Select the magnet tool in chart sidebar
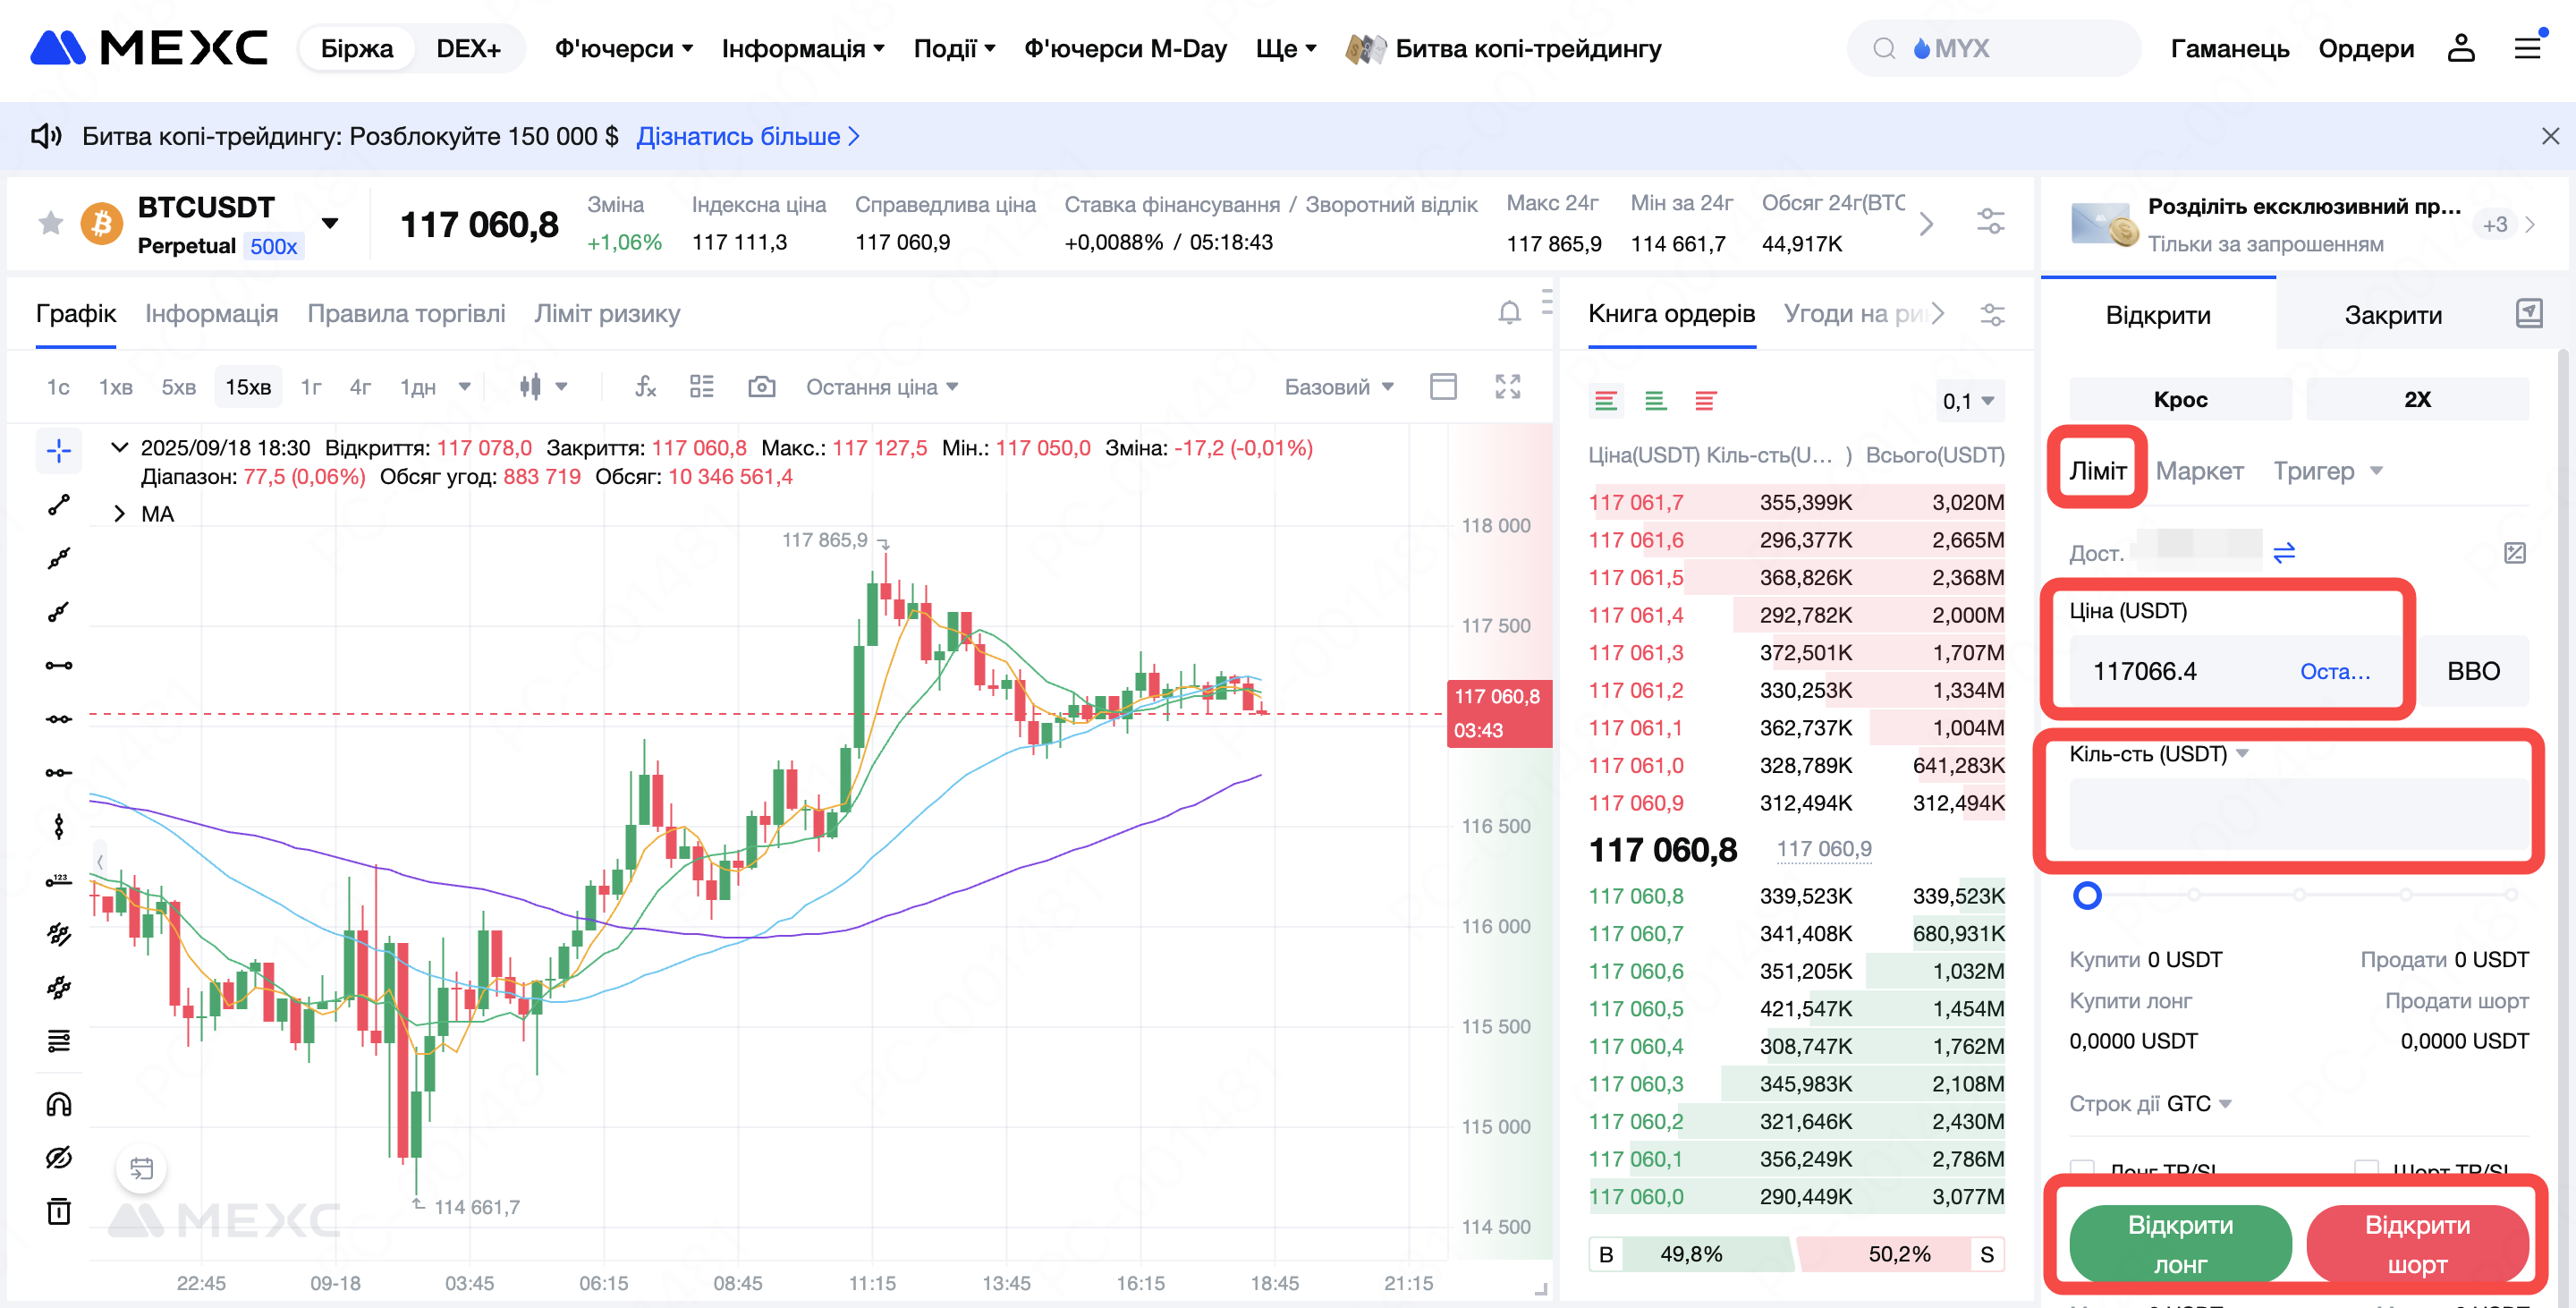 pyautogui.click(x=59, y=1104)
